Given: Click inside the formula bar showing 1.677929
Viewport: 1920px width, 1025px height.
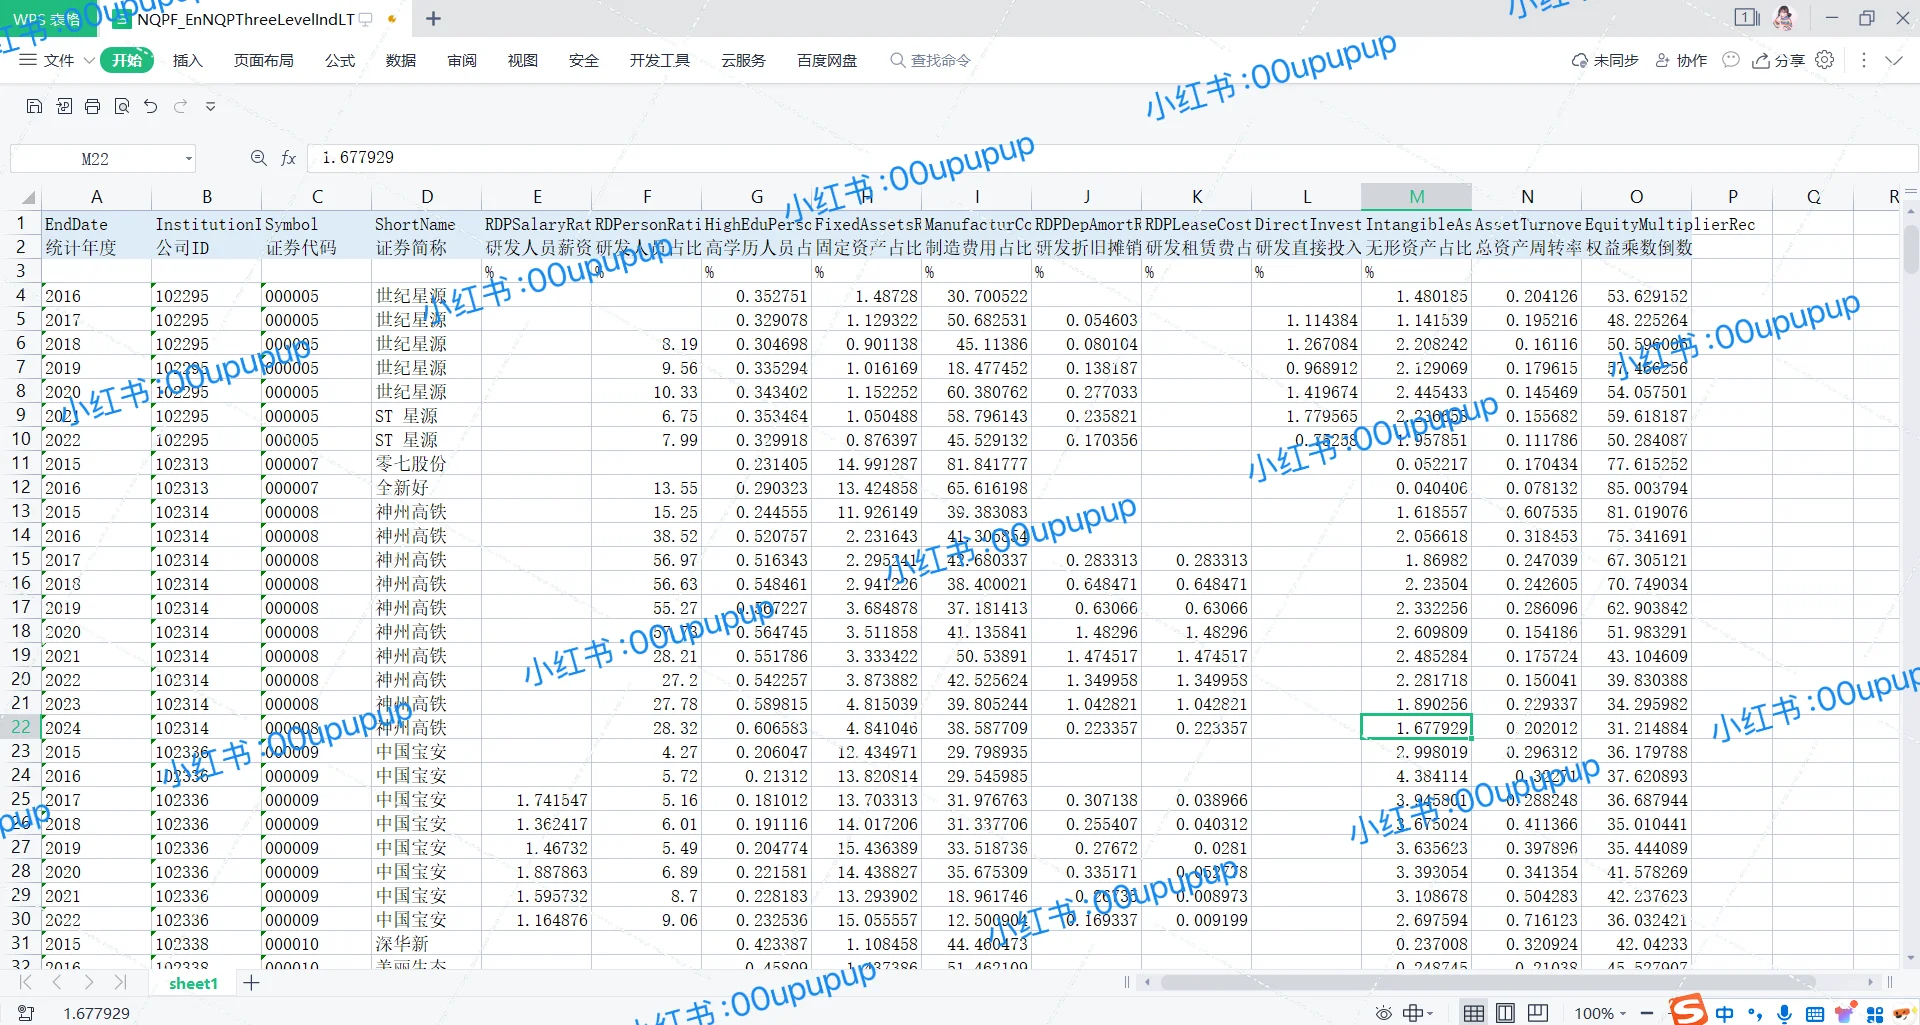Looking at the screenshot, I should point(1112,158).
